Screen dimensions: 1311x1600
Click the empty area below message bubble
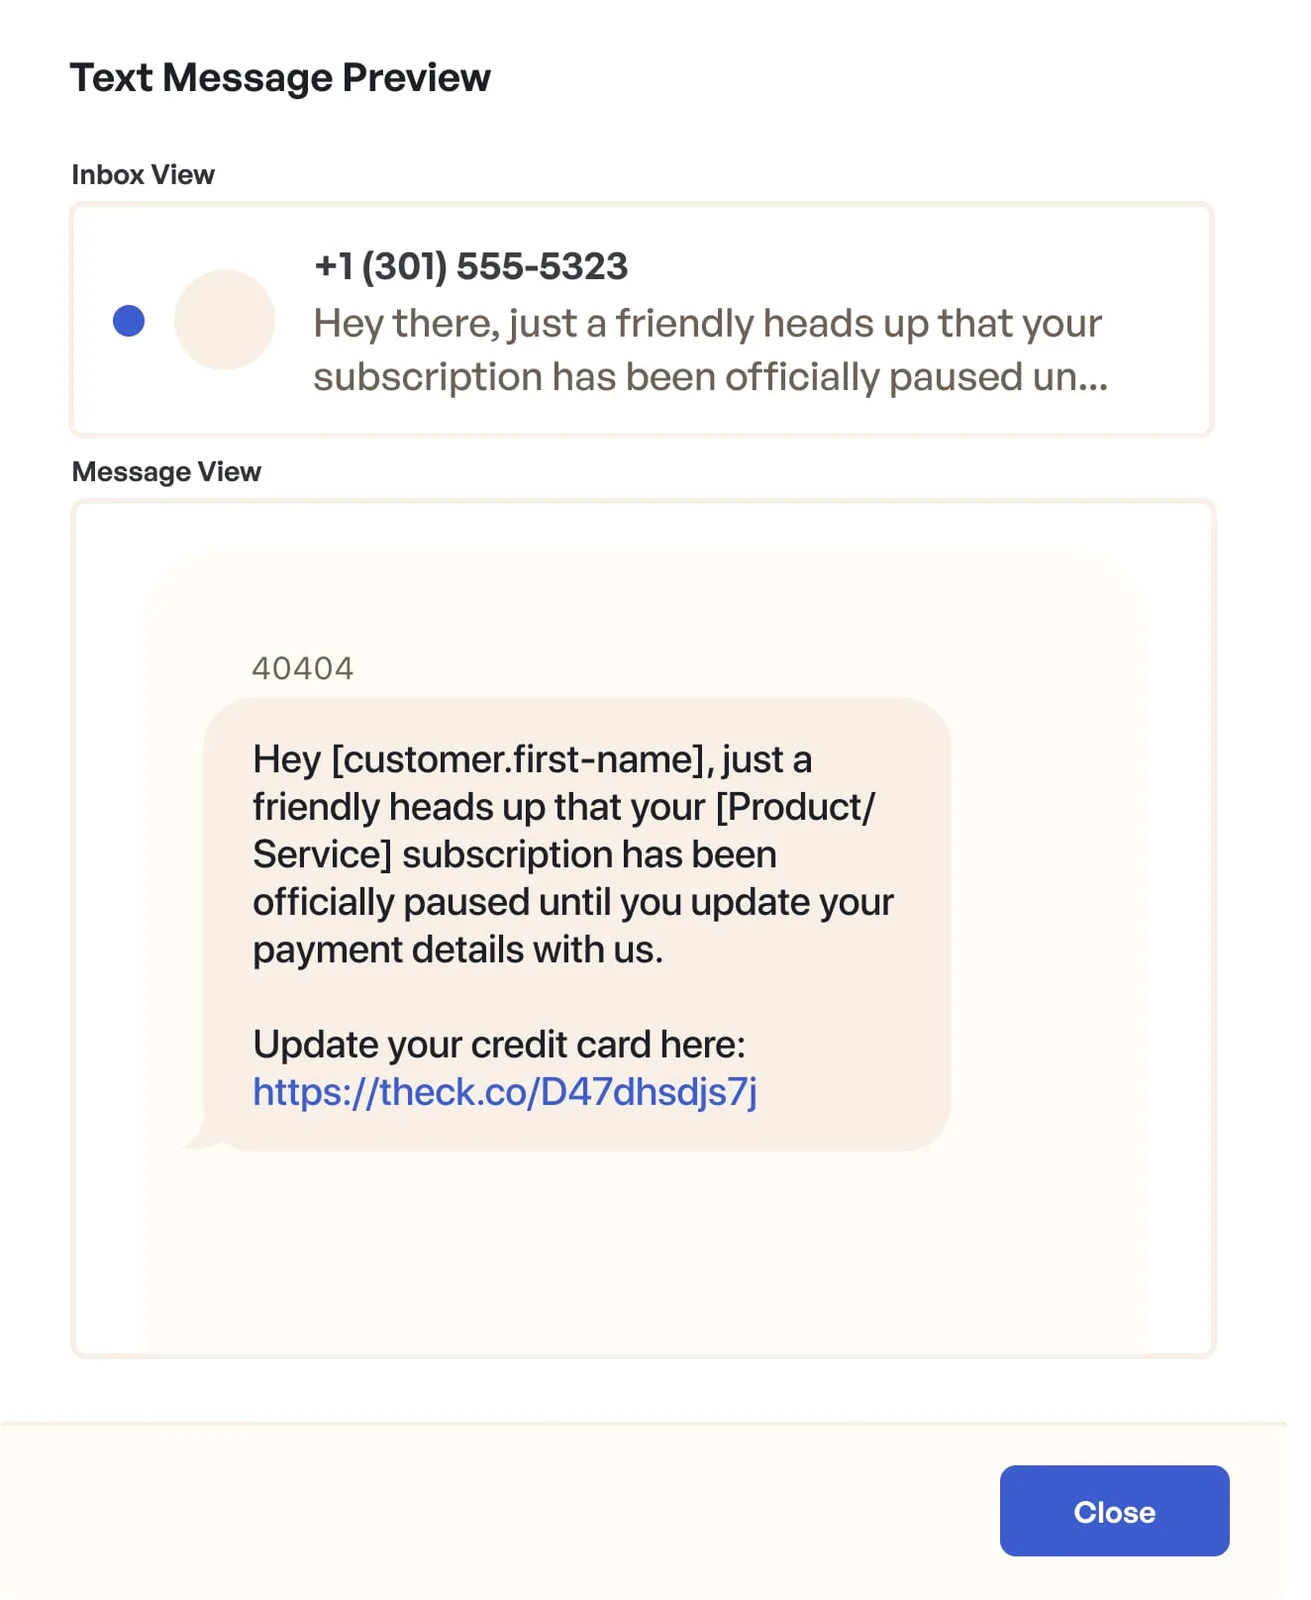[x=645, y=1255]
